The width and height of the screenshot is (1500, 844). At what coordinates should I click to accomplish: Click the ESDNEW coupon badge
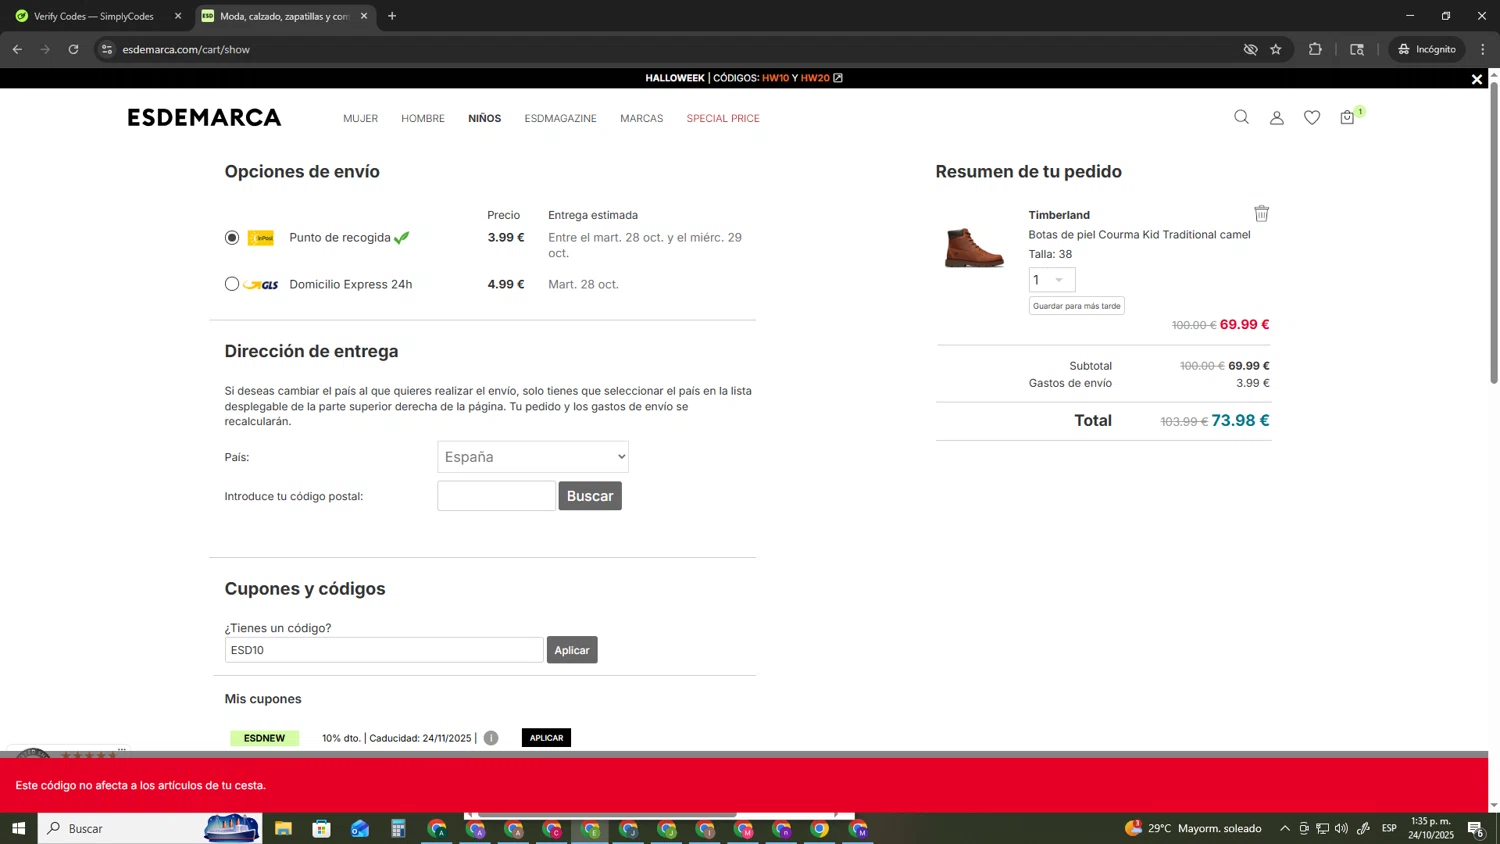264,738
